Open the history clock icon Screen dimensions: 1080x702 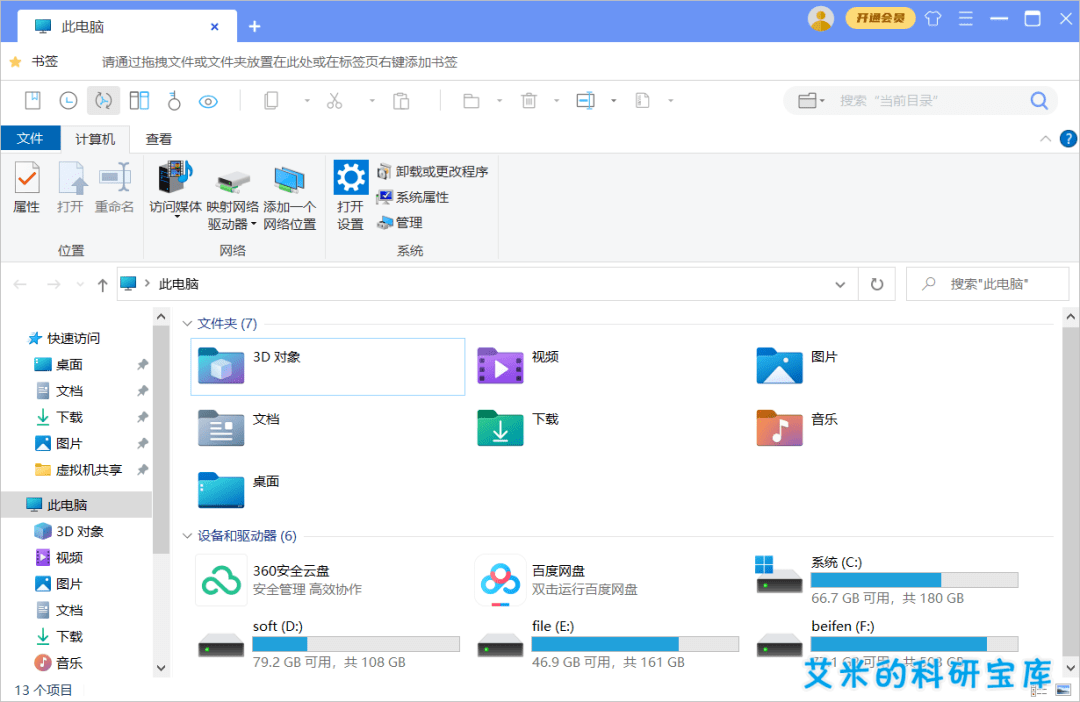tap(68, 101)
